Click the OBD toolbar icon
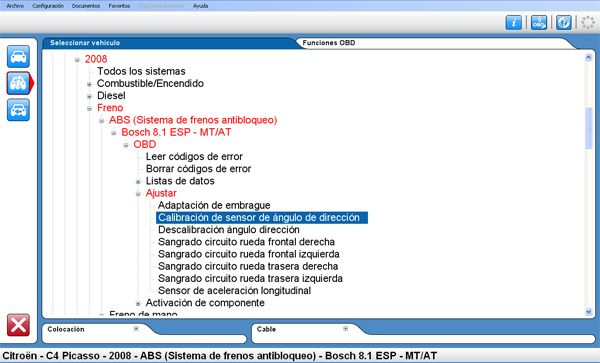The width and height of the screenshot is (600, 363). (x=539, y=23)
